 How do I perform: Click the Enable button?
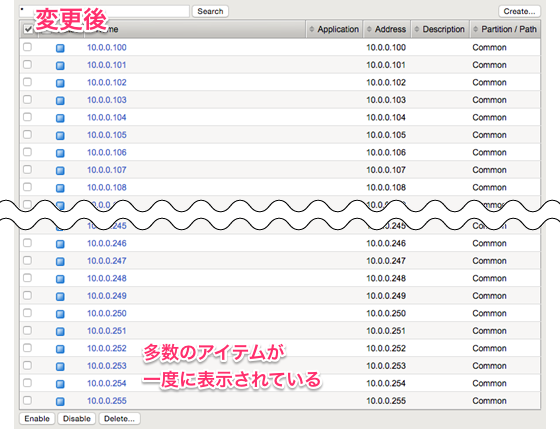[37, 418]
